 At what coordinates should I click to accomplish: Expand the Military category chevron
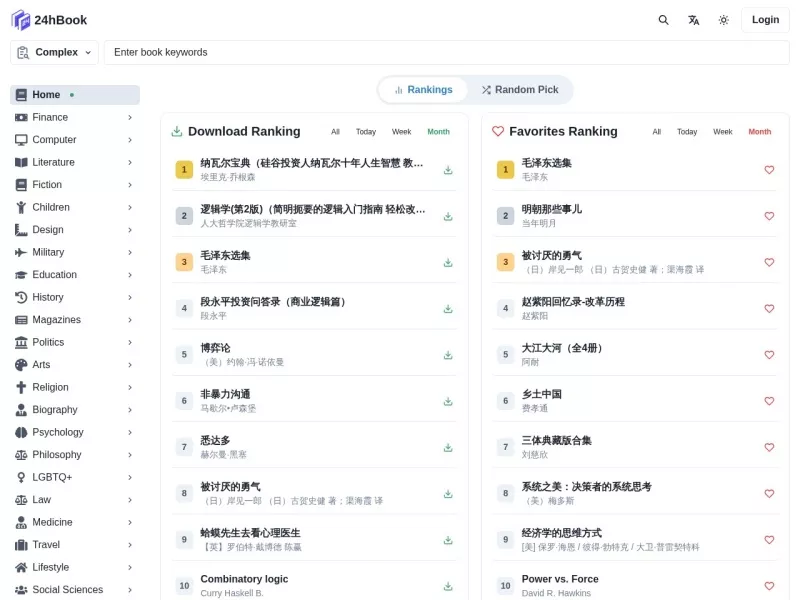tap(130, 252)
